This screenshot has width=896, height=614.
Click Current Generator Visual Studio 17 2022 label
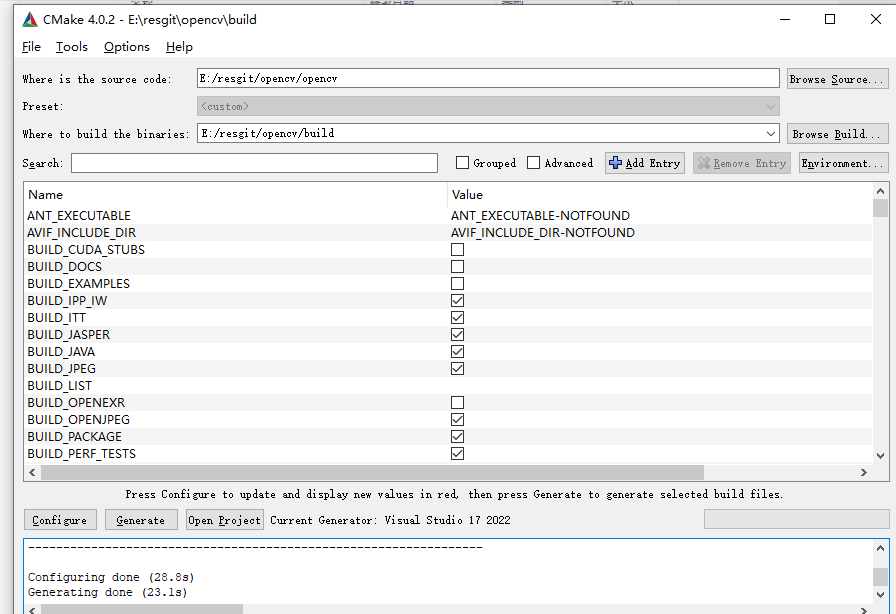[x=390, y=520]
